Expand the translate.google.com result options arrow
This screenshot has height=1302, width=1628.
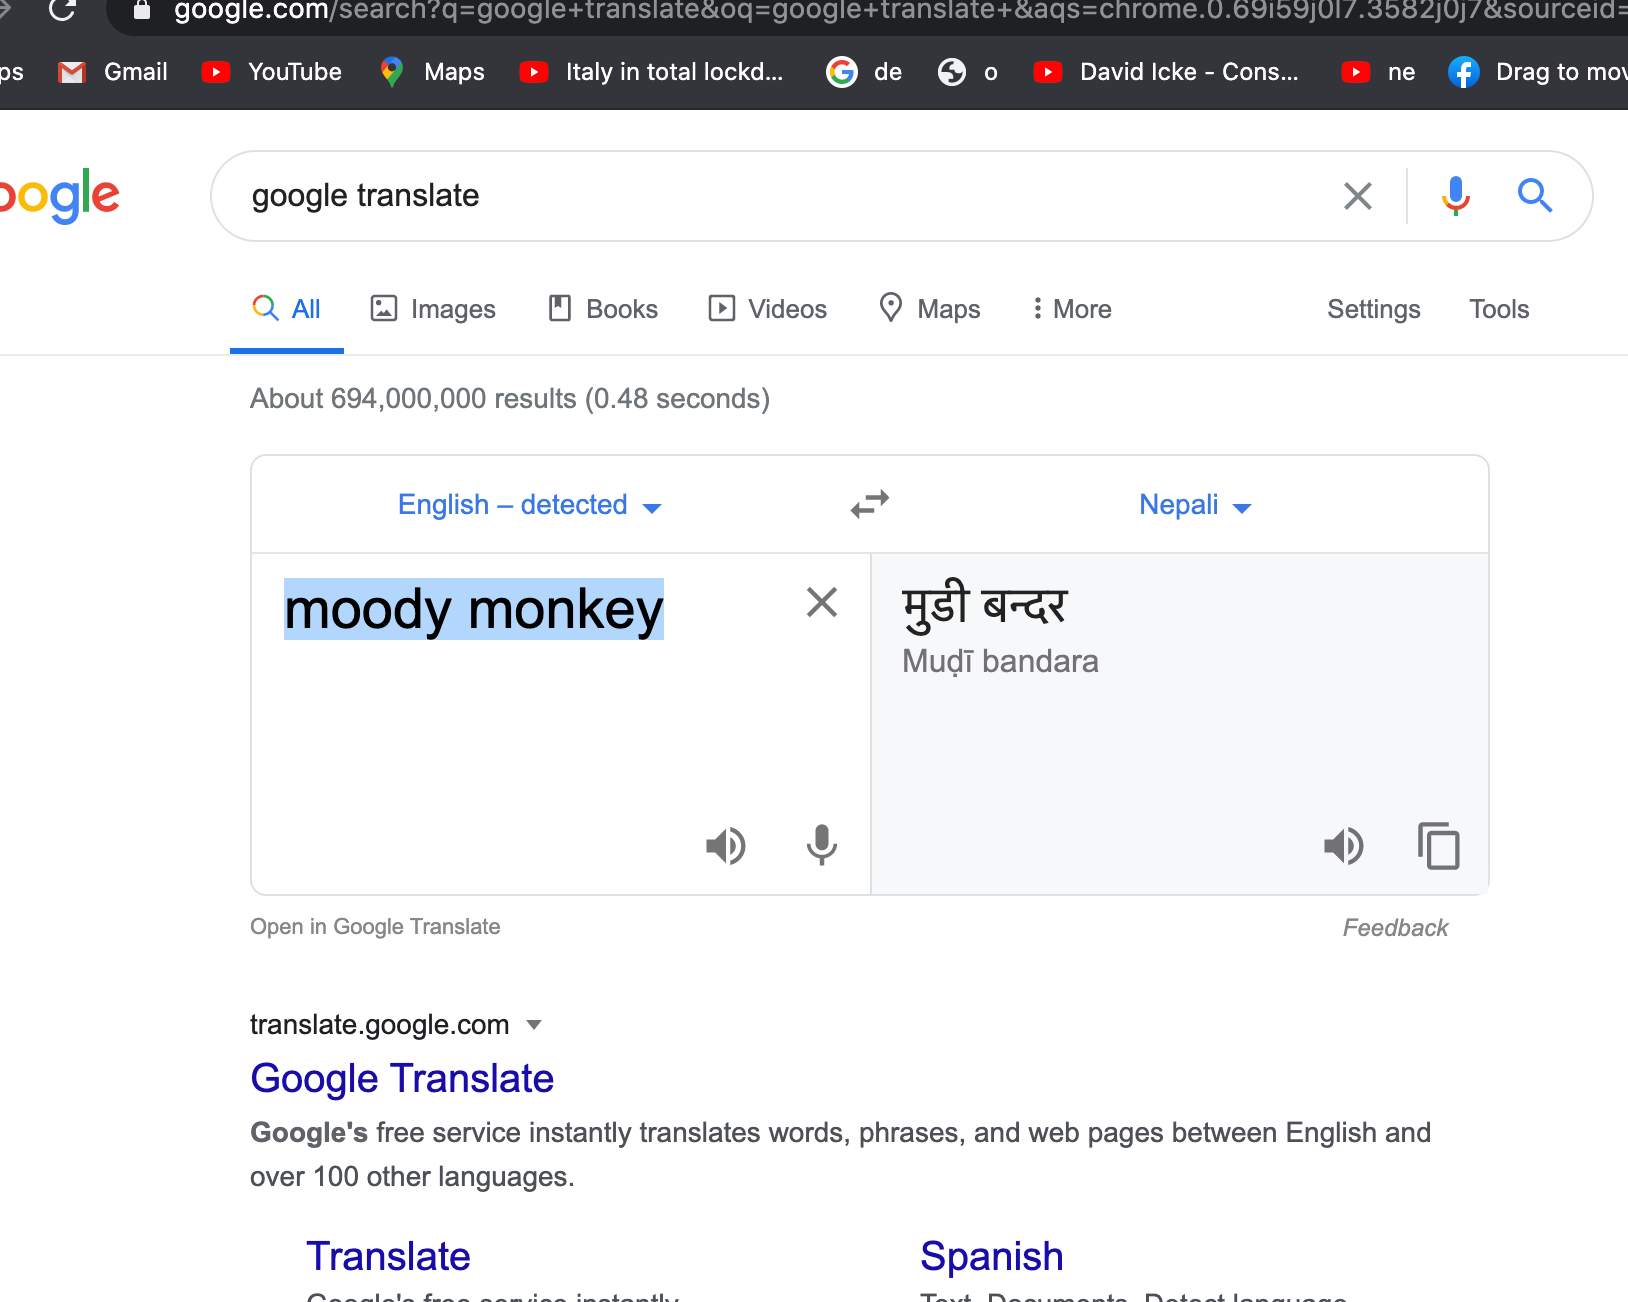click(534, 1024)
